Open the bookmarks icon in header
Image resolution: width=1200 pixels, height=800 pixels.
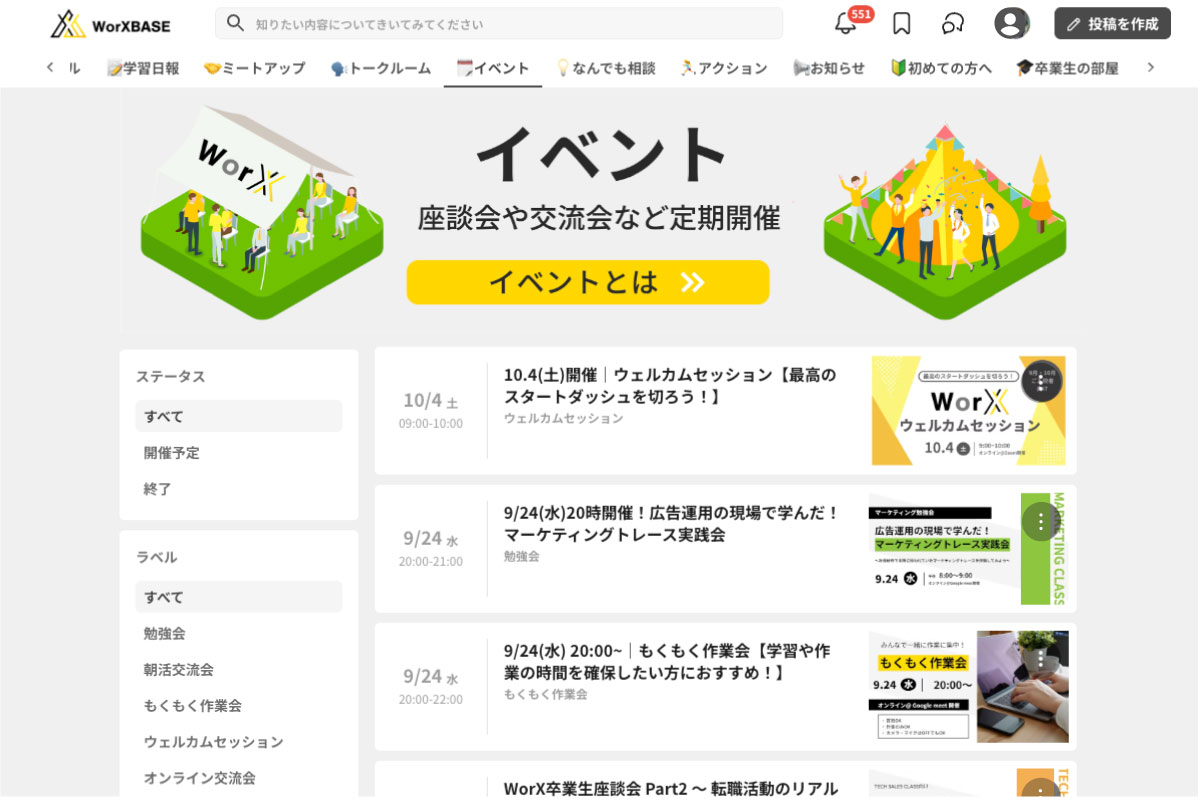[x=901, y=24]
